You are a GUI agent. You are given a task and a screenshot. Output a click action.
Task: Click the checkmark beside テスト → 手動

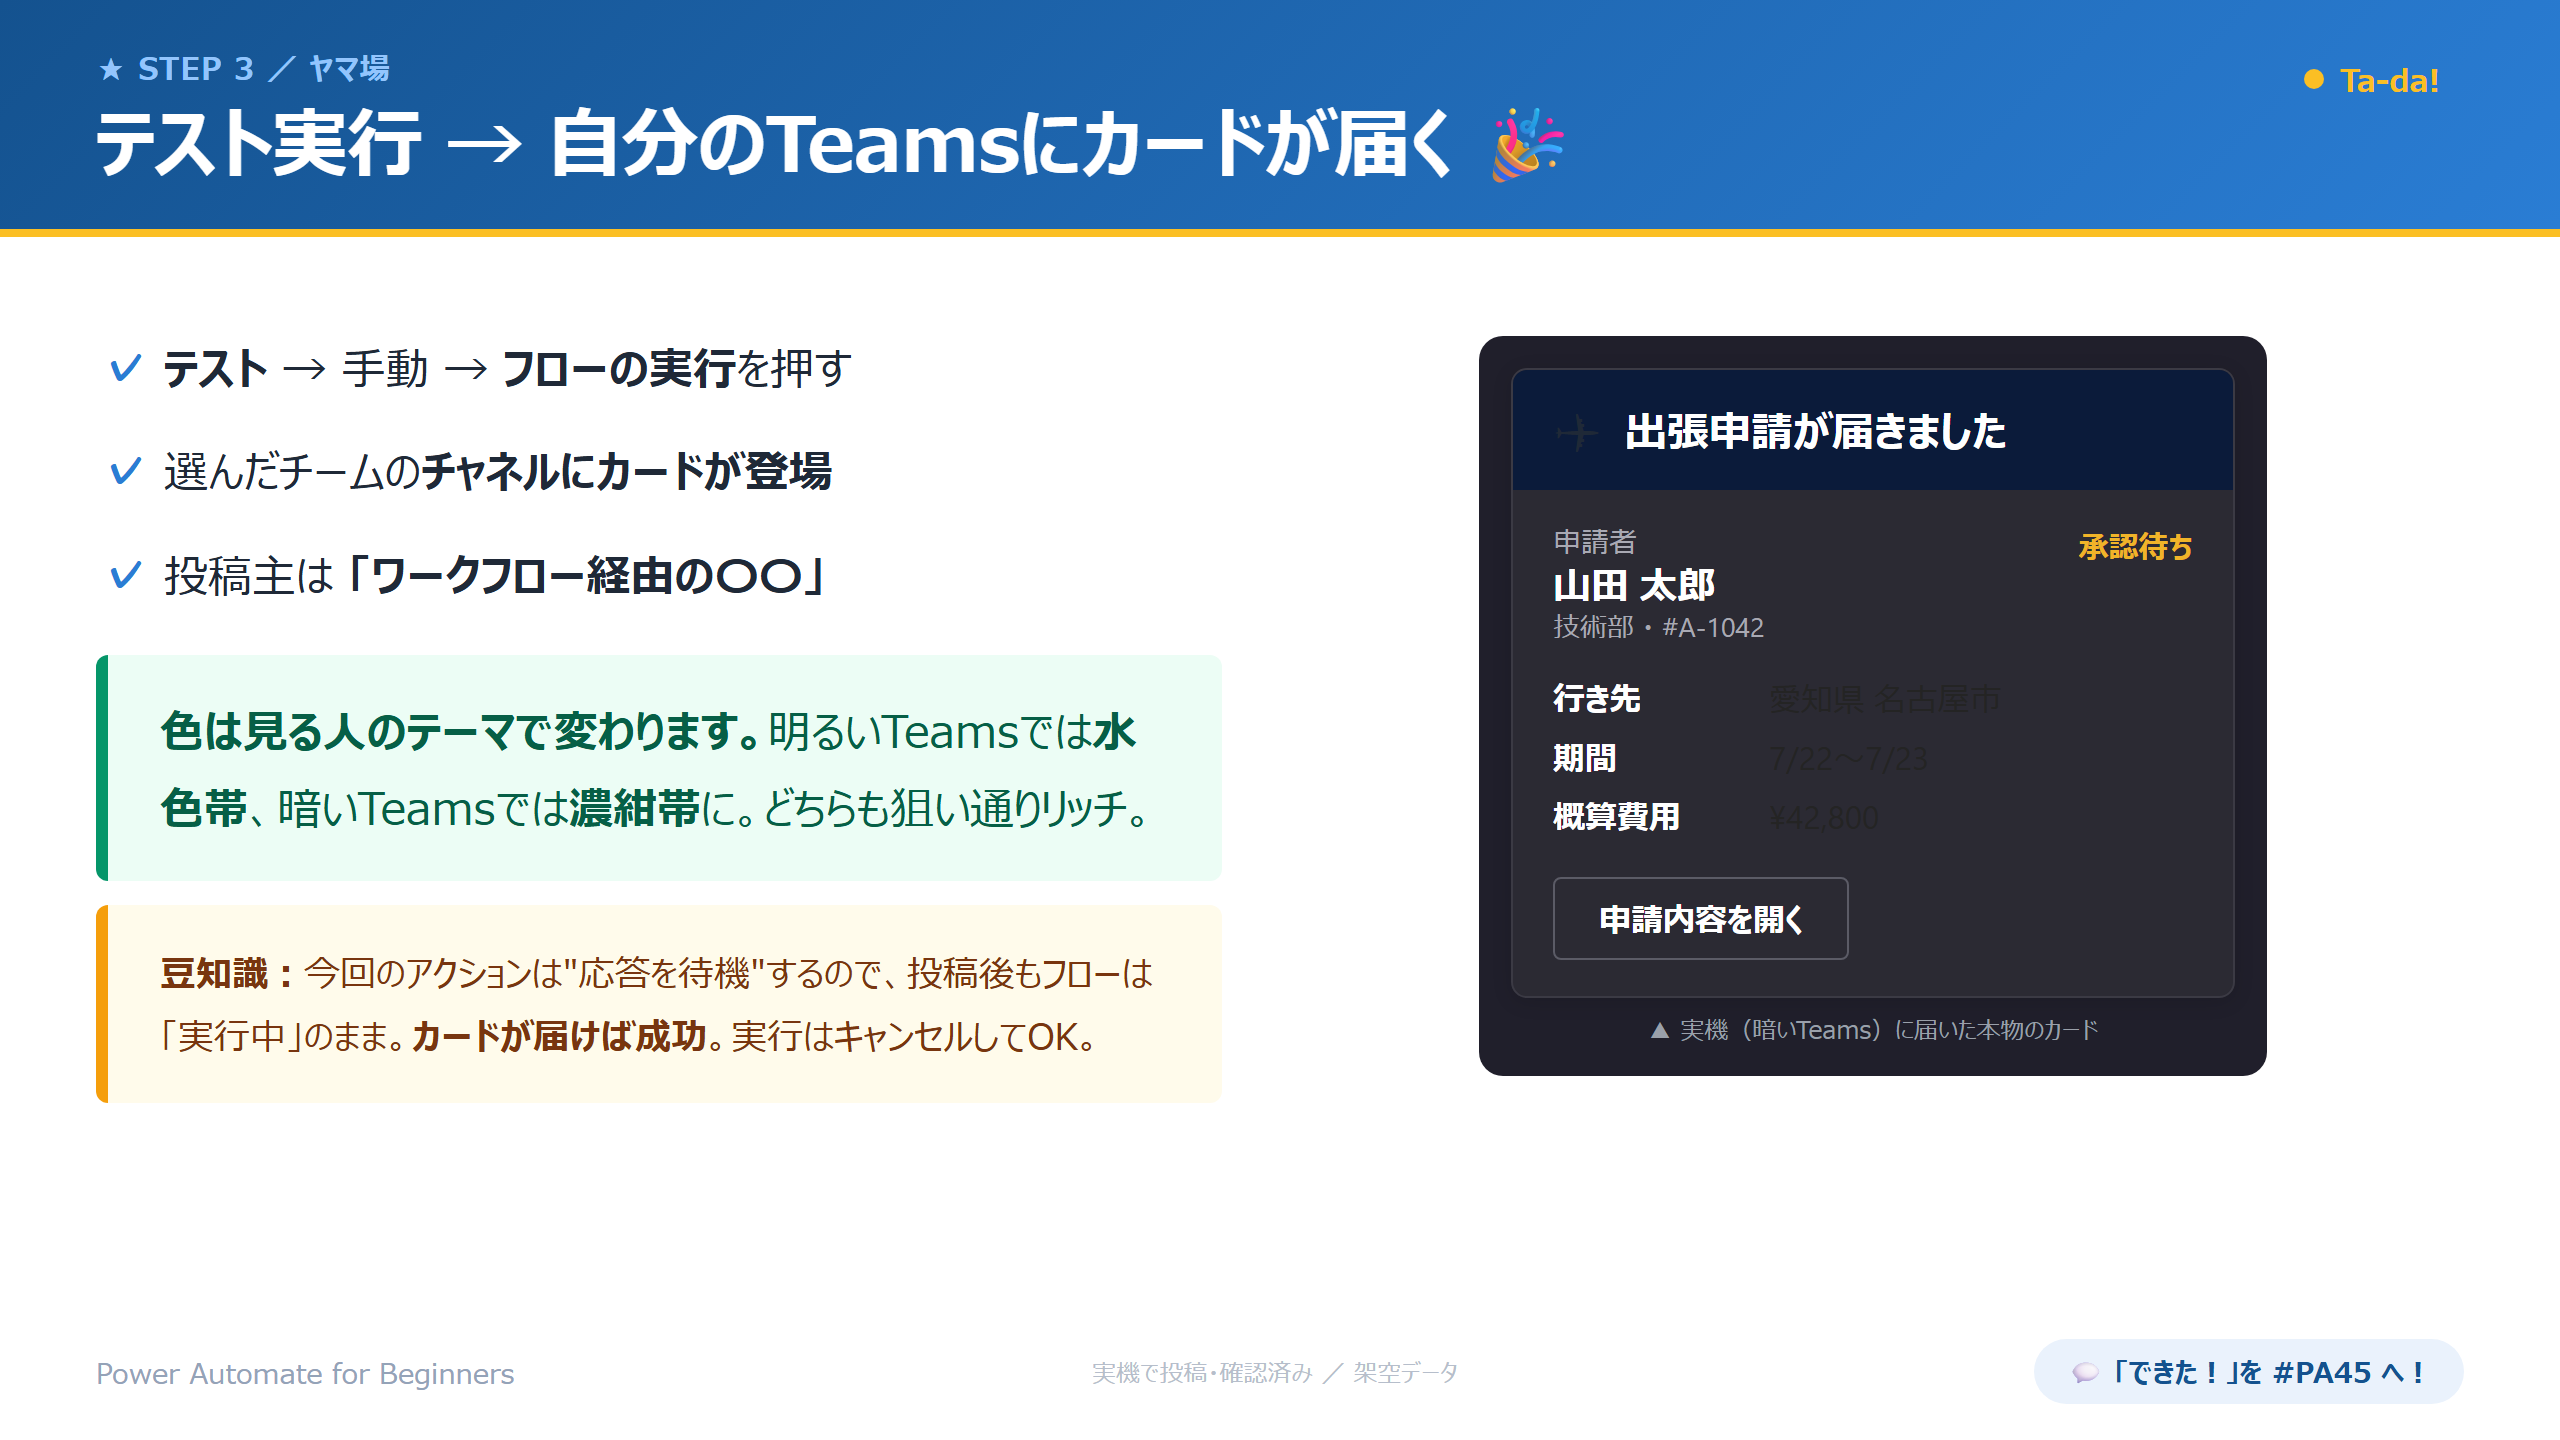(125, 368)
